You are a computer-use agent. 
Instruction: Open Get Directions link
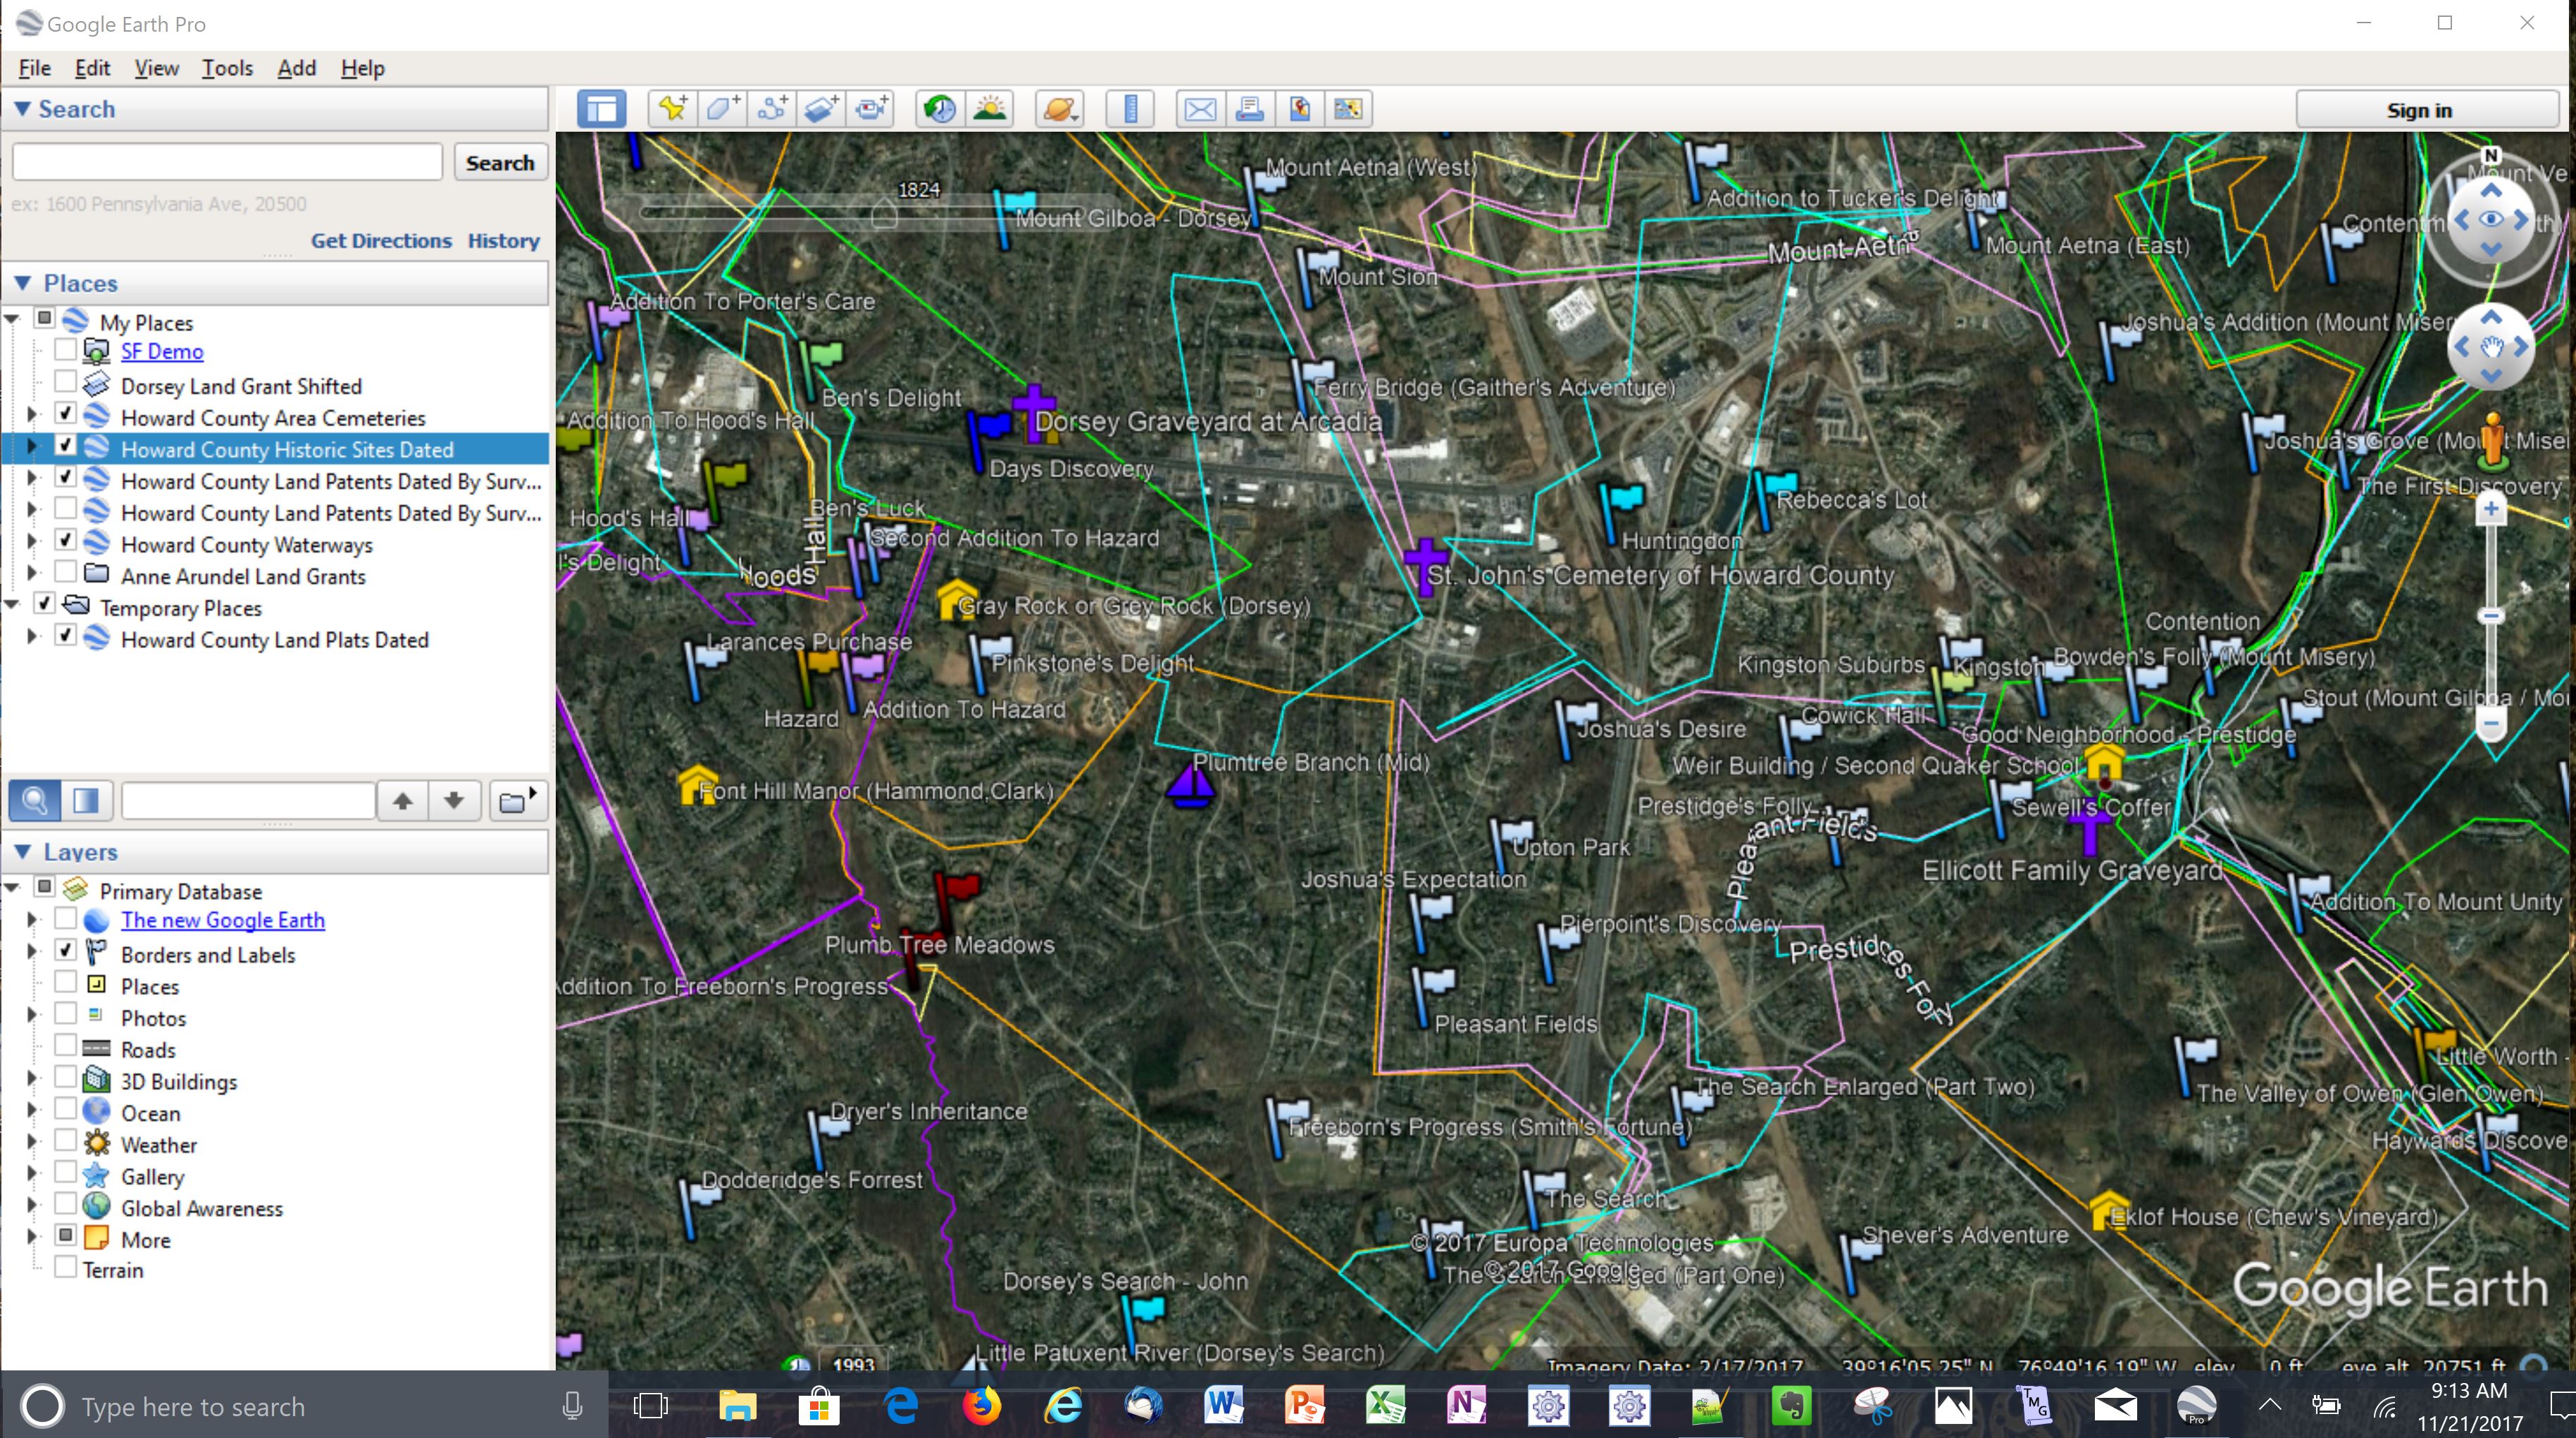381,240
